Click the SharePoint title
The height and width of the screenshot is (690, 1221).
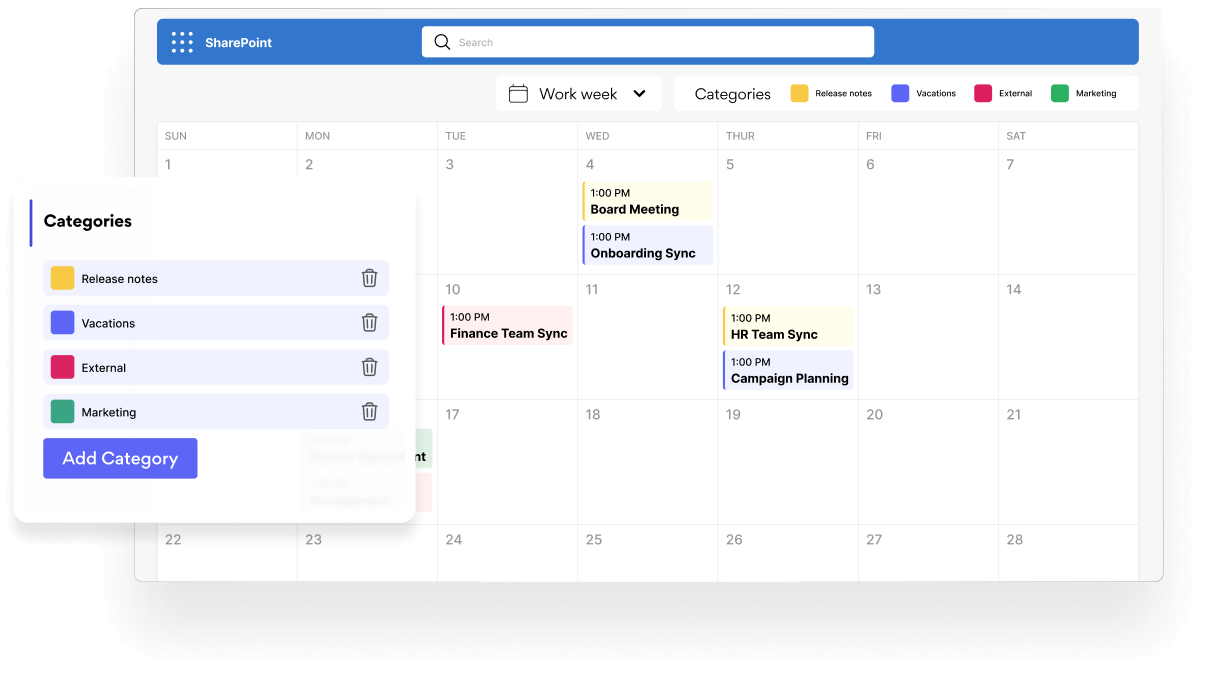click(238, 43)
